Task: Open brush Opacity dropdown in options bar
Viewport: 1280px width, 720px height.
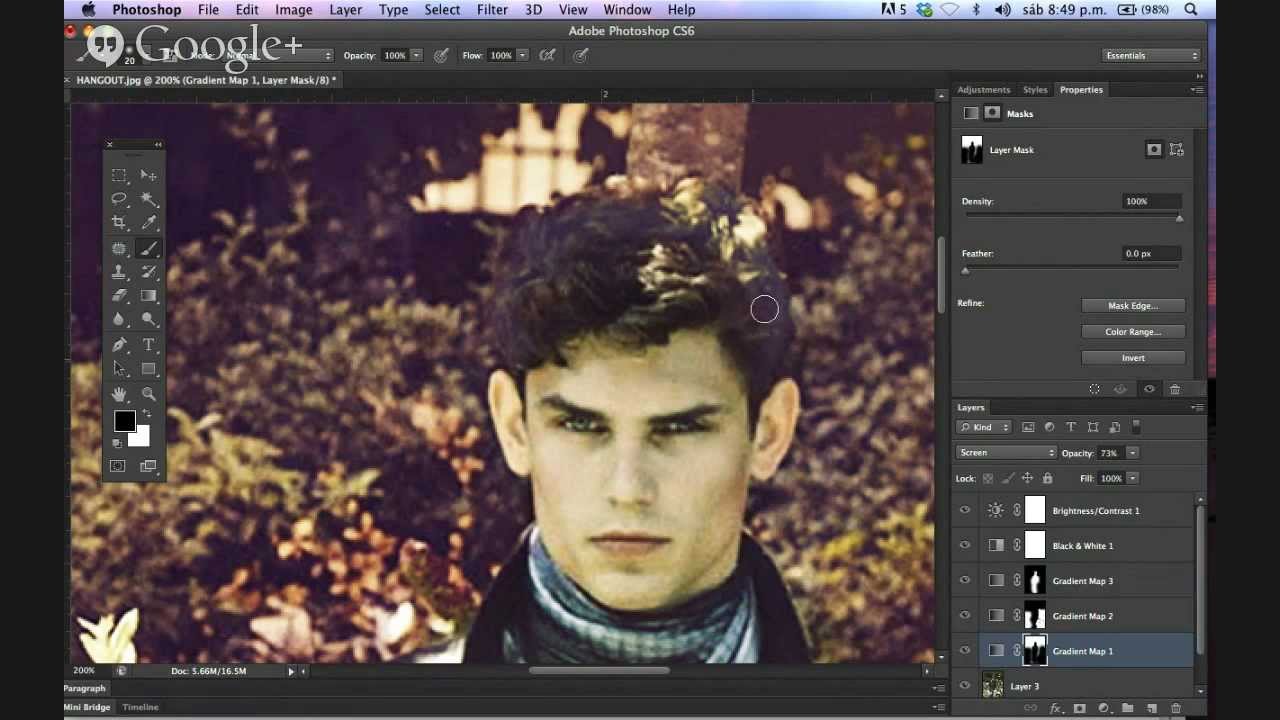Action: (x=416, y=55)
